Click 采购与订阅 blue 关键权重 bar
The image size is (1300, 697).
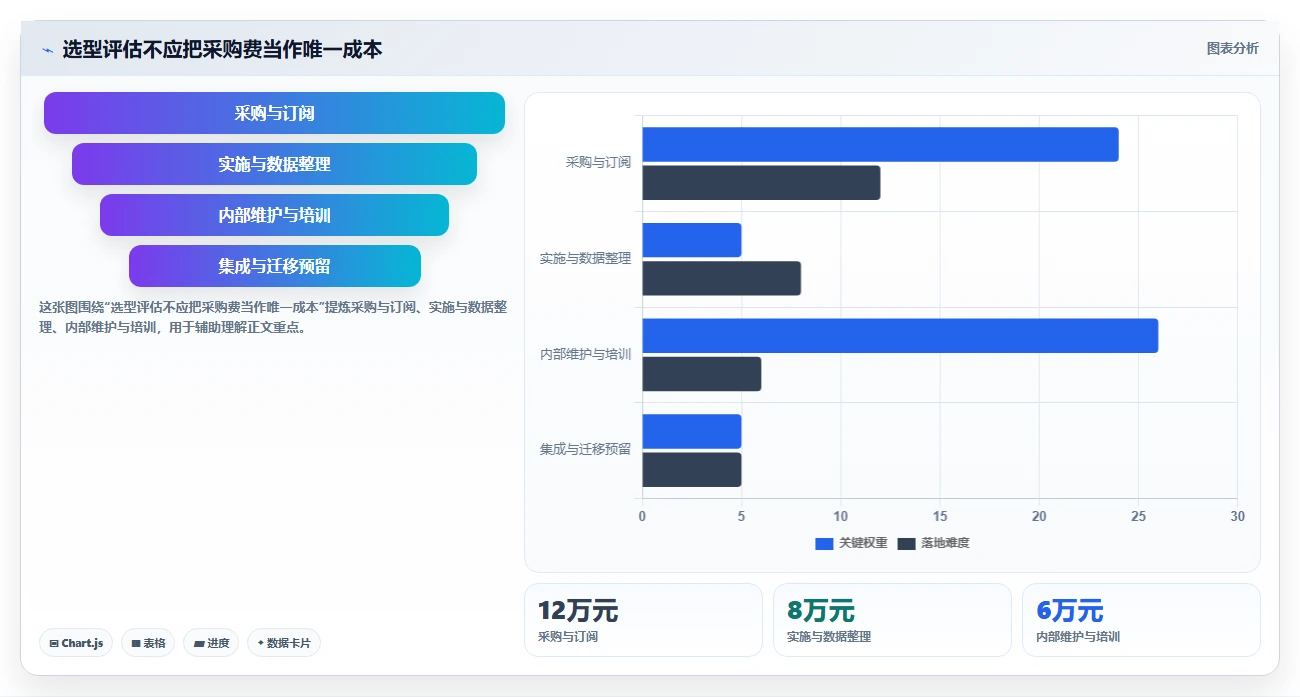click(880, 144)
